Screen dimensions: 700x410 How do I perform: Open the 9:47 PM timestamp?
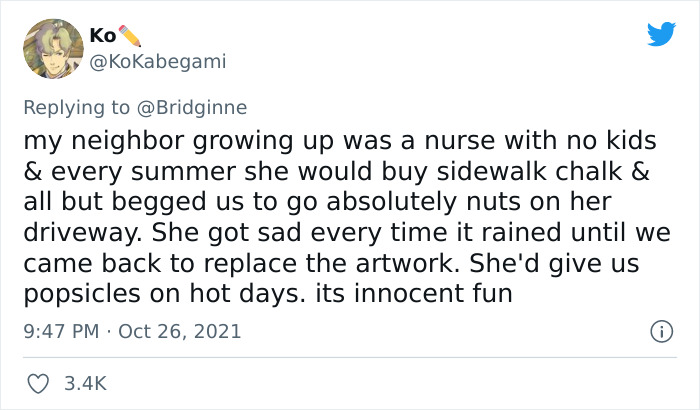click(x=59, y=331)
